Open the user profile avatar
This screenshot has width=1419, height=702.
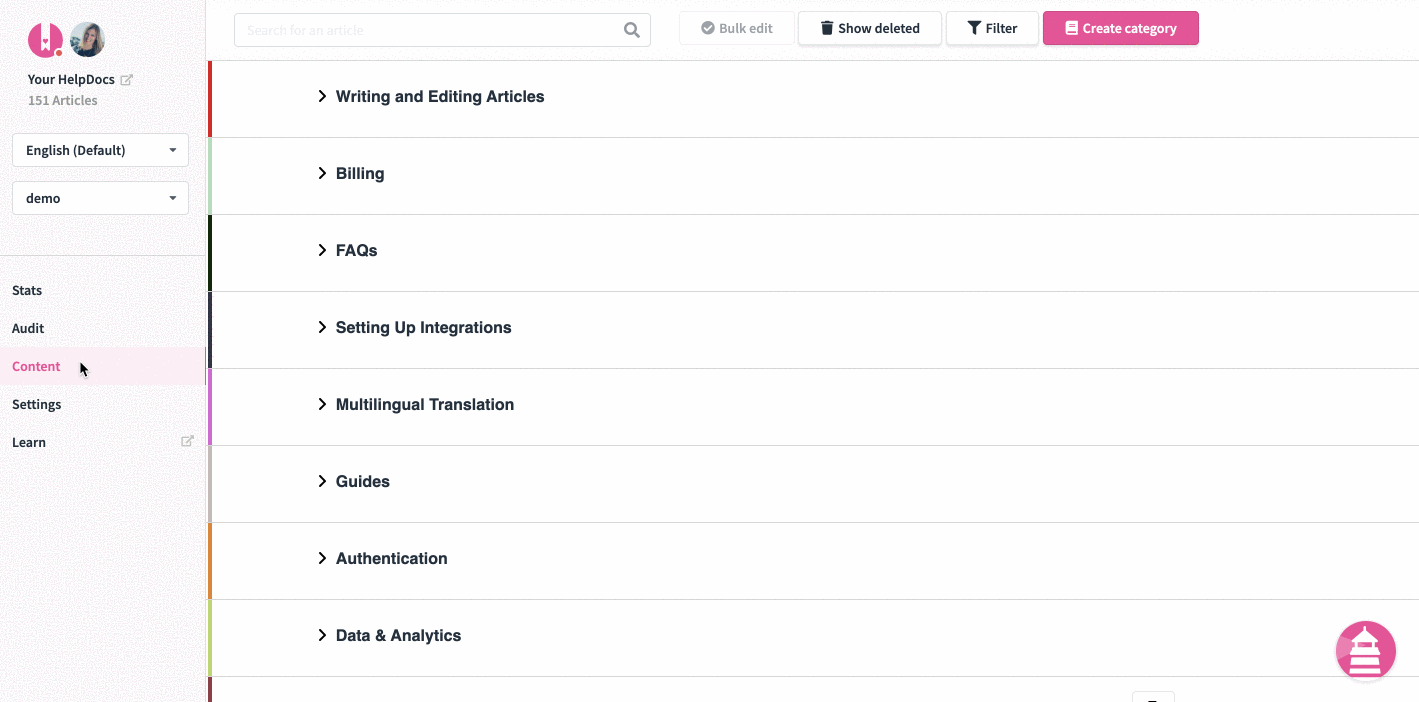pos(88,40)
